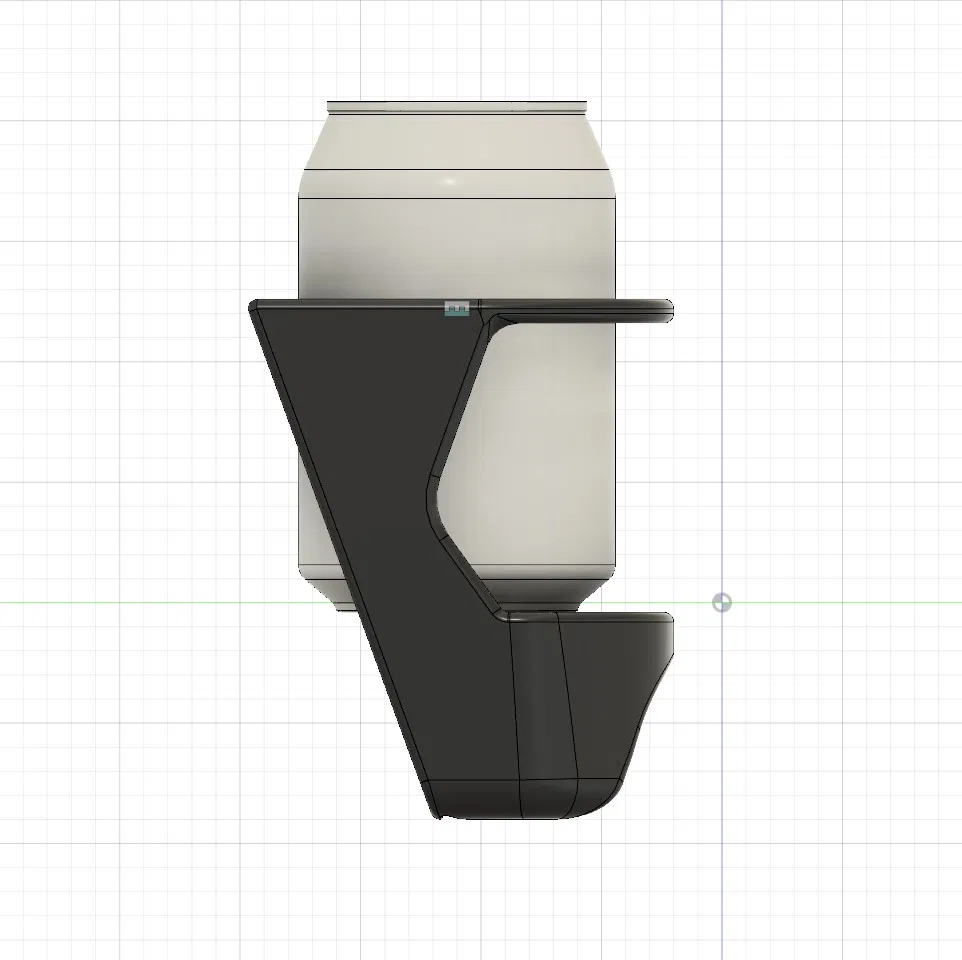Image resolution: width=962 pixels, height=960 pixels.
Task: Click the teal joint glyph on holder
Action: [456, 309]
